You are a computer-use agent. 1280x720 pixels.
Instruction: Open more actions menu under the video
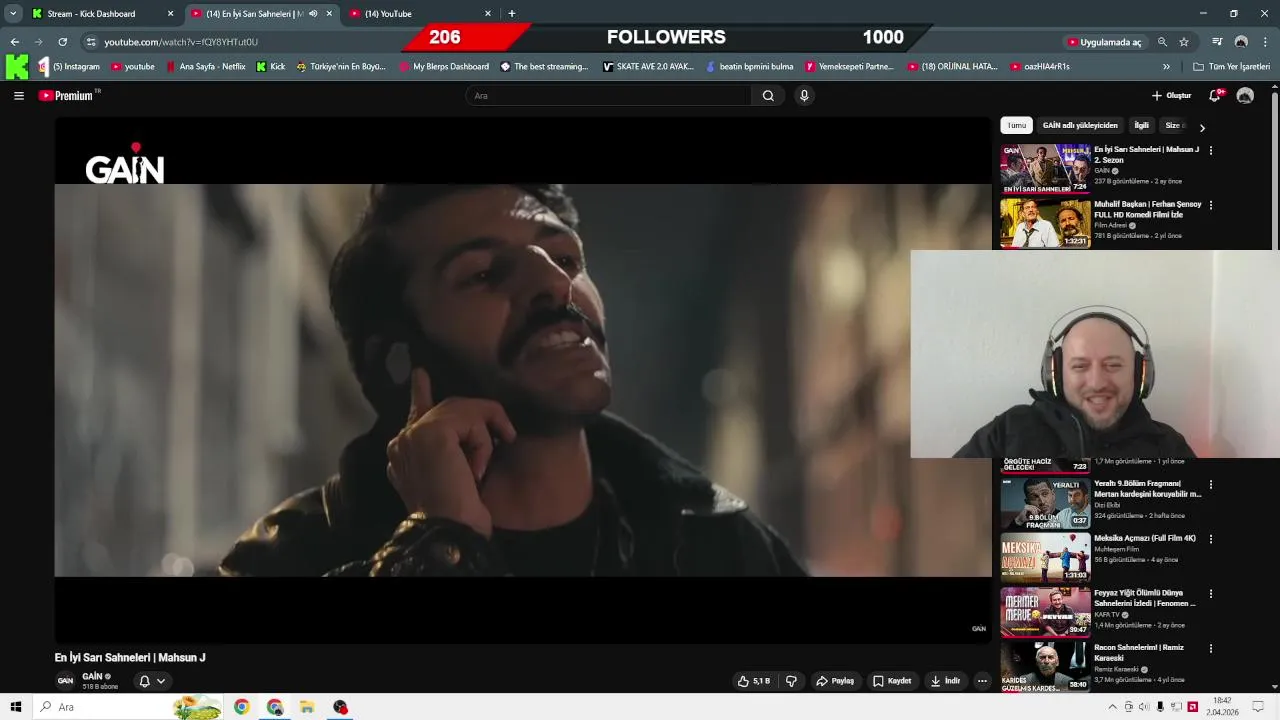[982, 681]
